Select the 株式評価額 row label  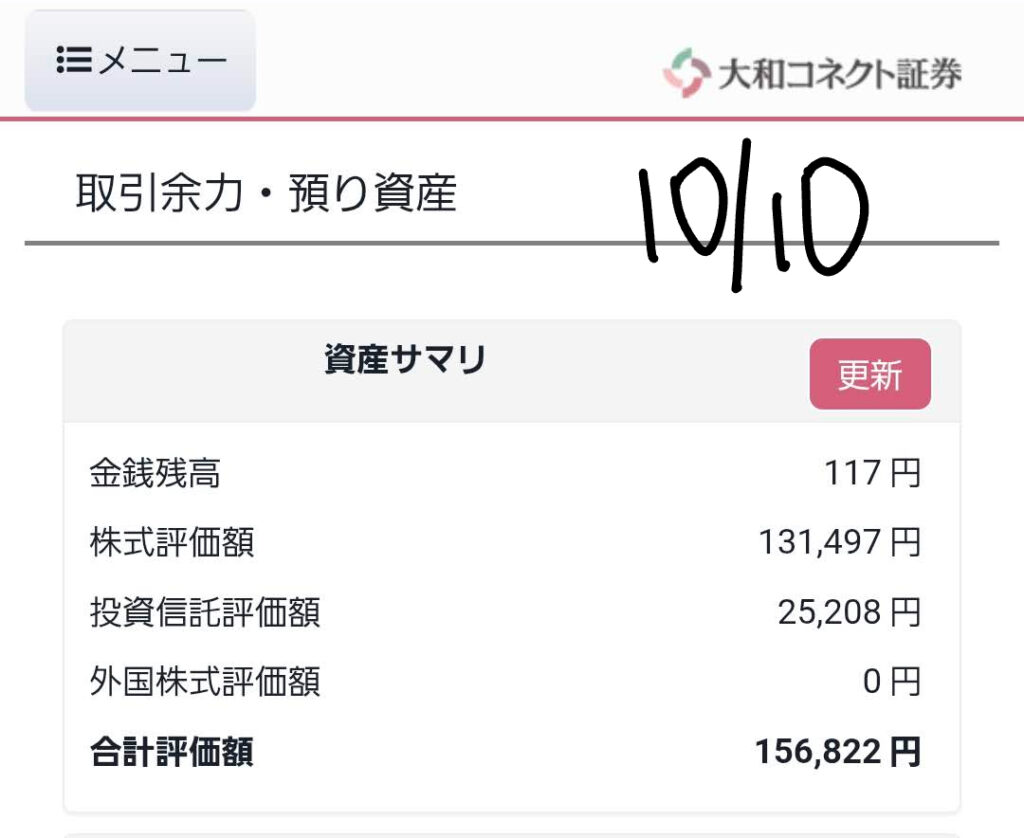tap(171, 543)
